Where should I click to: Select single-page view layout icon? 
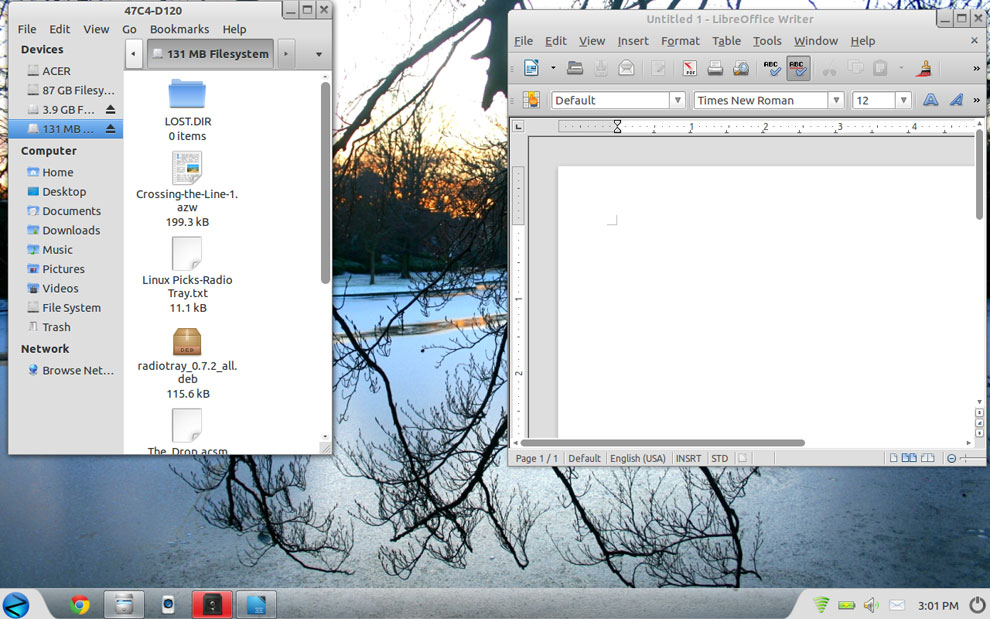tap(893, 458)
